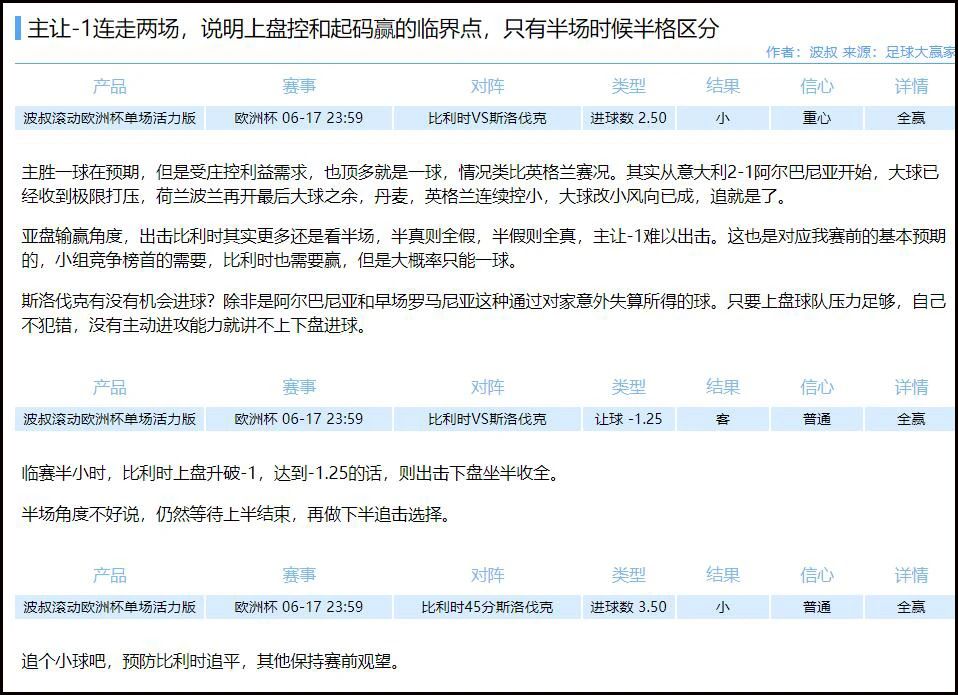Click the 客 result cell
This screenshot has width=958, height=695.
click(723, 419)
